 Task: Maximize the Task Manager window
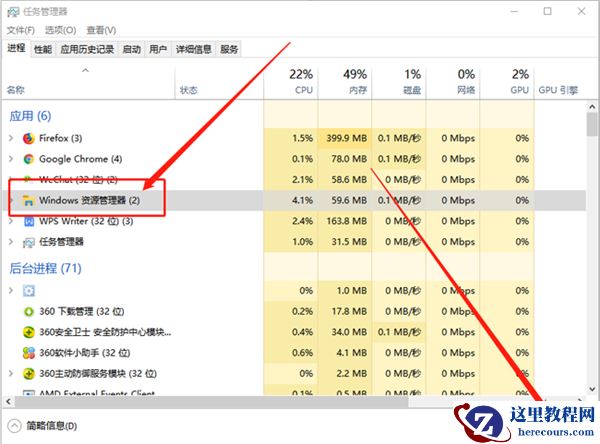[x=548, y=11]
